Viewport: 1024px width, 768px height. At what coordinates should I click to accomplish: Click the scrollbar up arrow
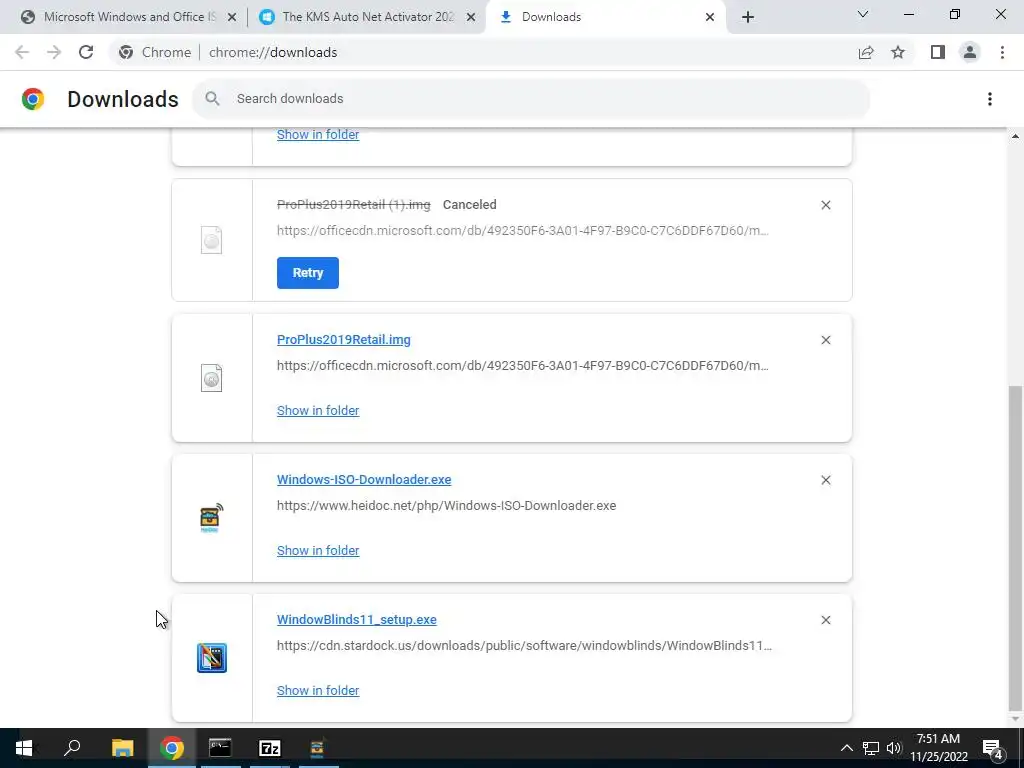click(1015, 136)
